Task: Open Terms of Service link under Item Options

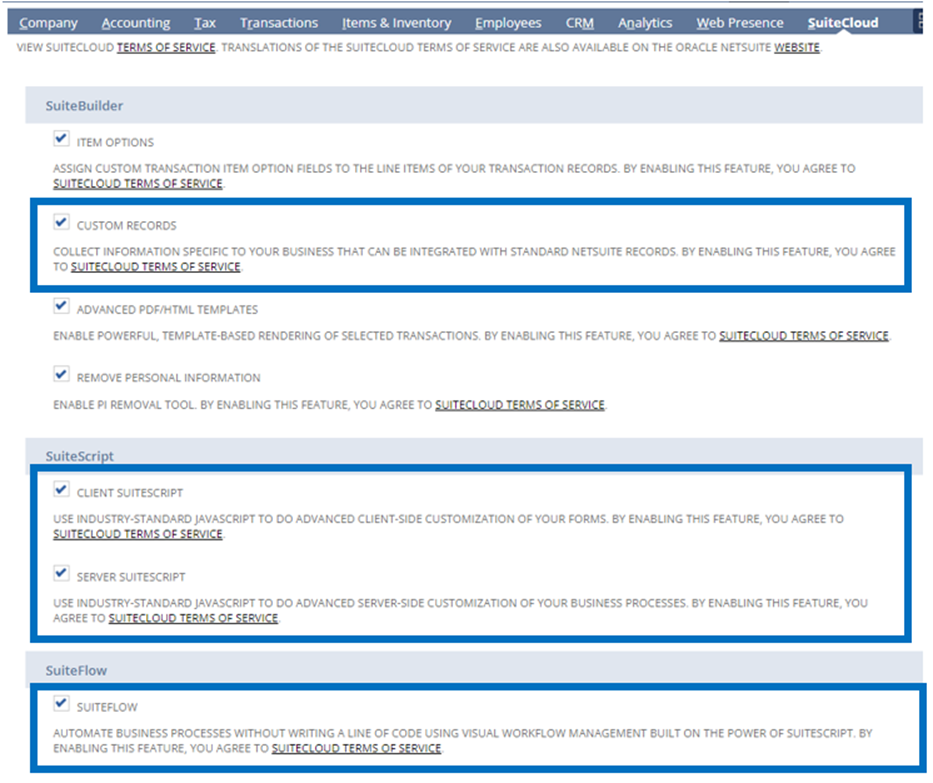Action: (138, 184)
